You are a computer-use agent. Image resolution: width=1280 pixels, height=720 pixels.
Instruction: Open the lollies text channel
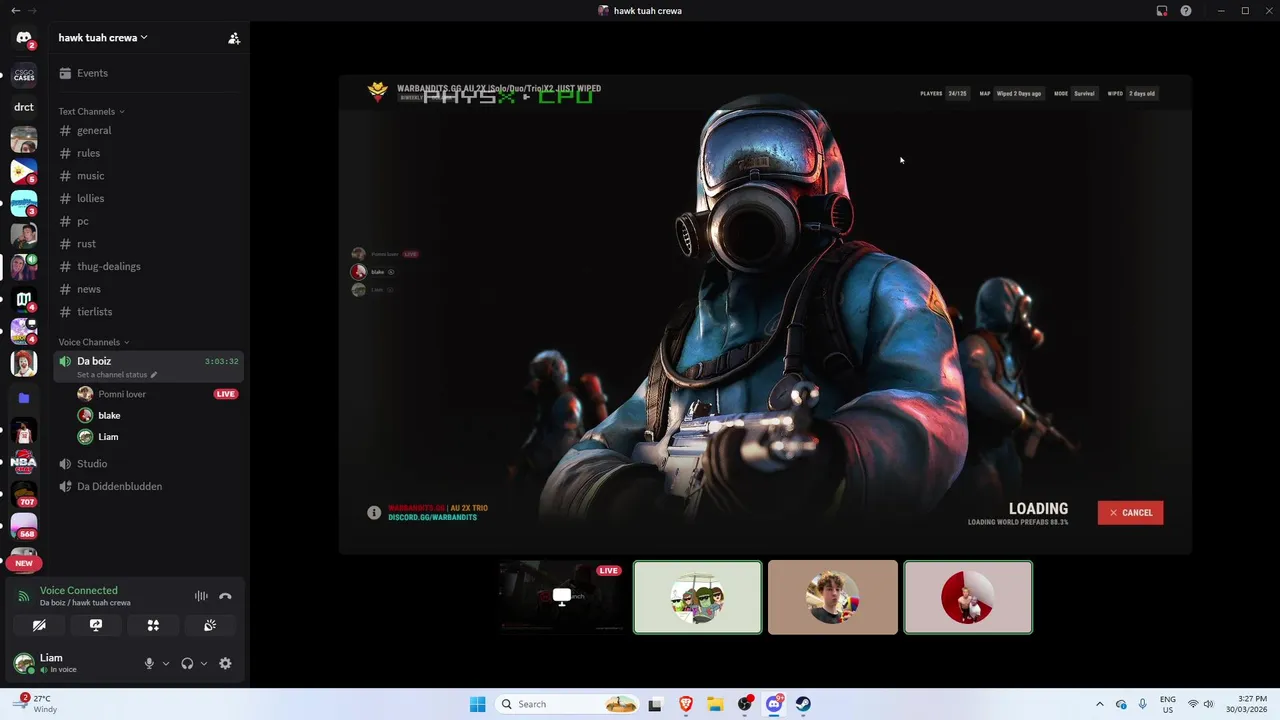click(x=148, y=198)
